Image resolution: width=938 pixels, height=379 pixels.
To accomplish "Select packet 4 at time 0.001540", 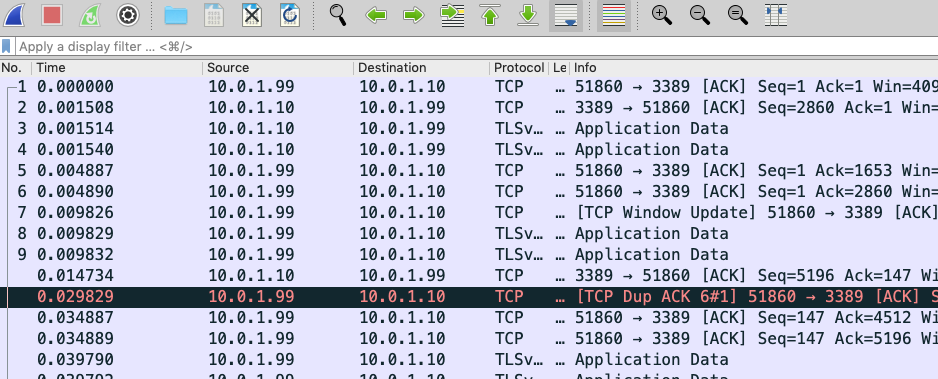I will click(469, 149).
